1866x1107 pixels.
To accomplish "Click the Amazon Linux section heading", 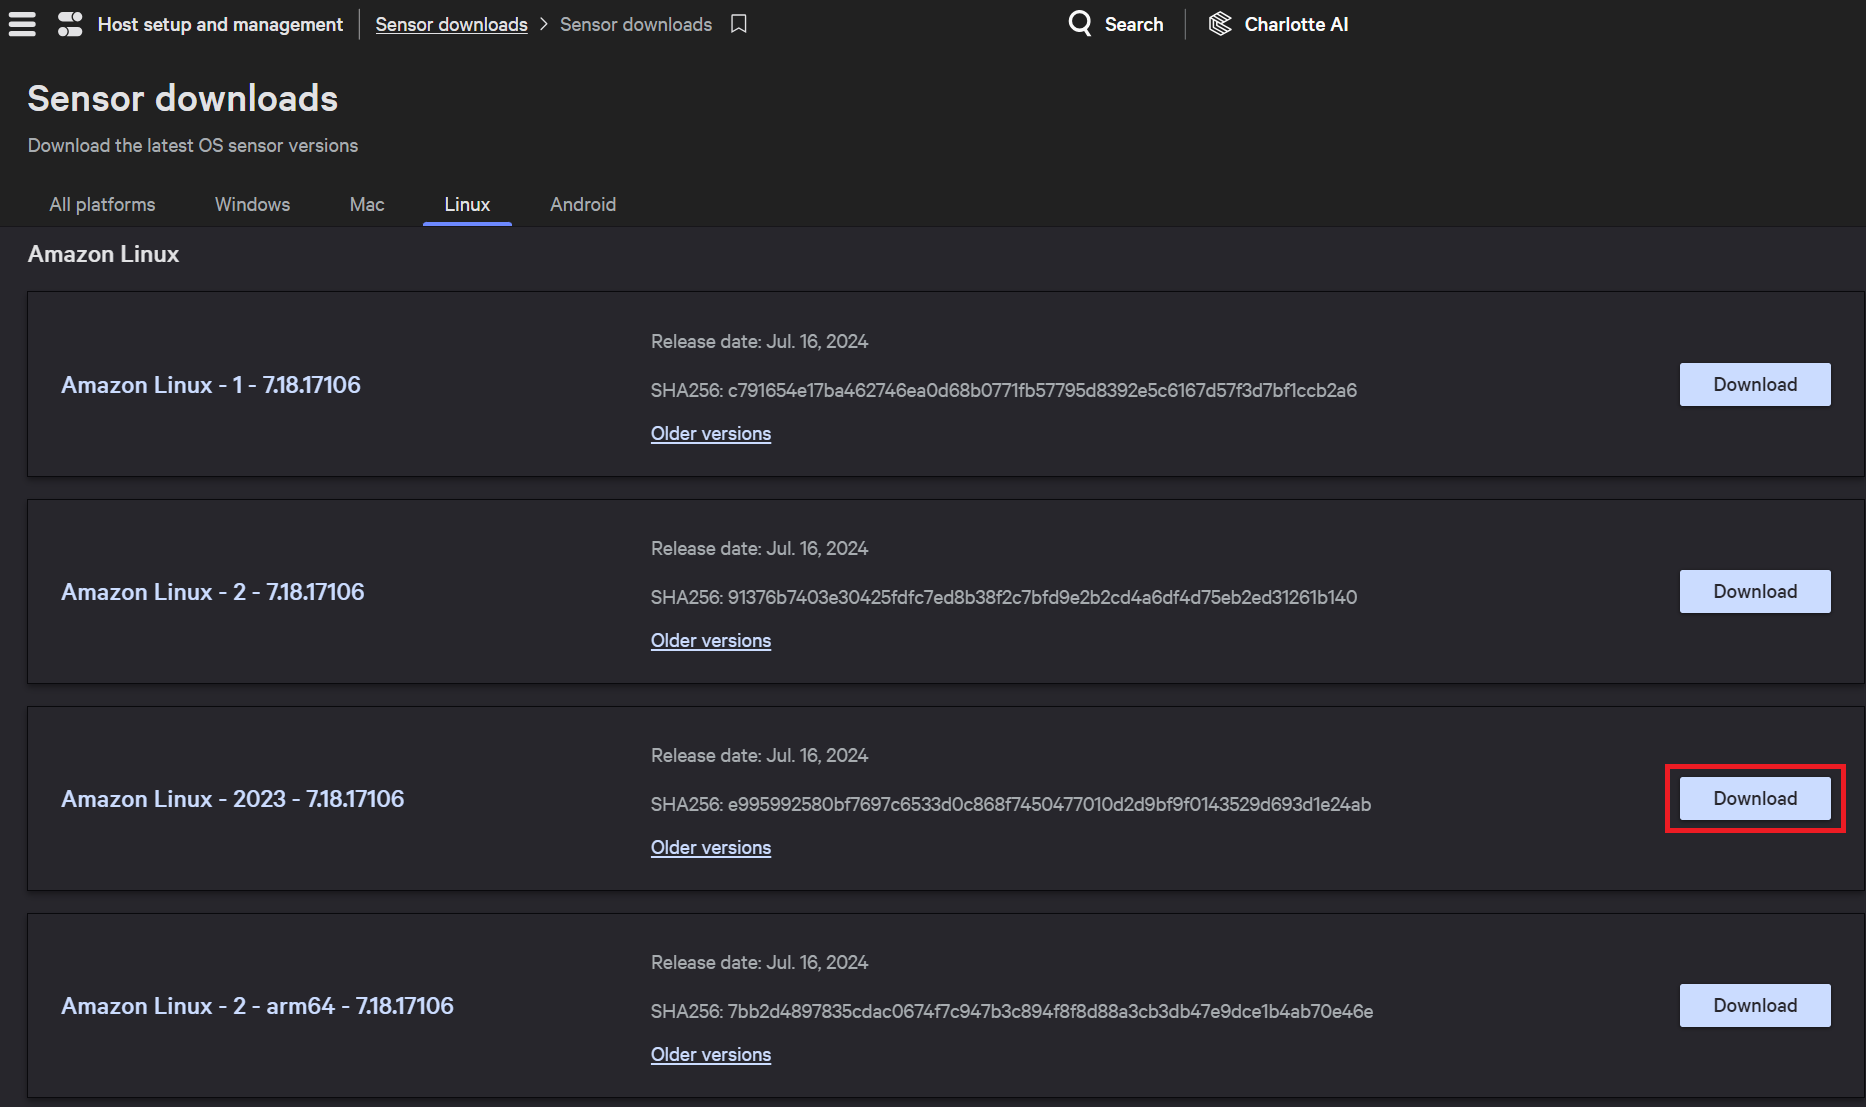I will click(x=103, y=254).
